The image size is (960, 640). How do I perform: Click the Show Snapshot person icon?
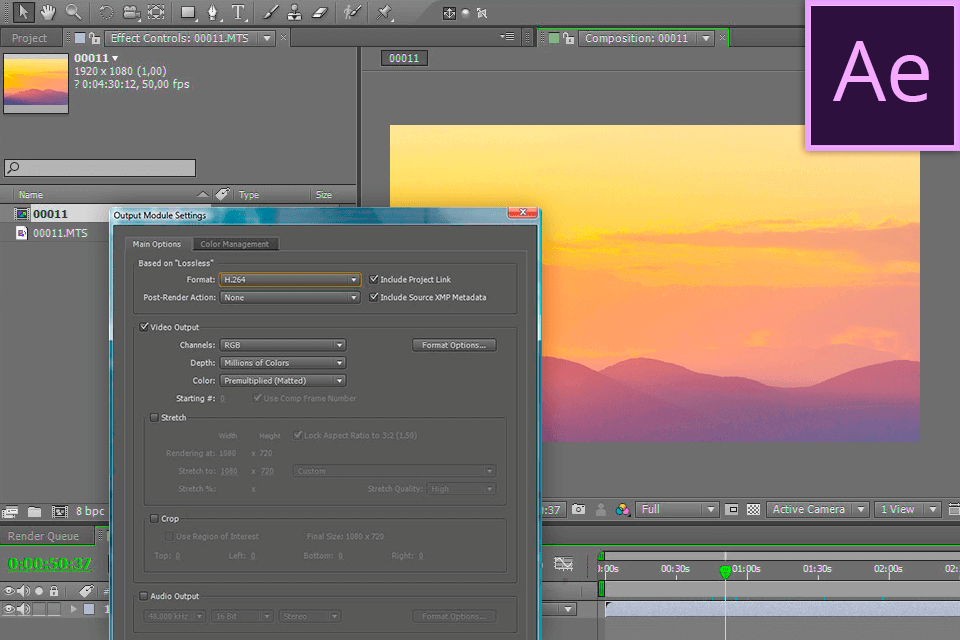tap(601, 510)
